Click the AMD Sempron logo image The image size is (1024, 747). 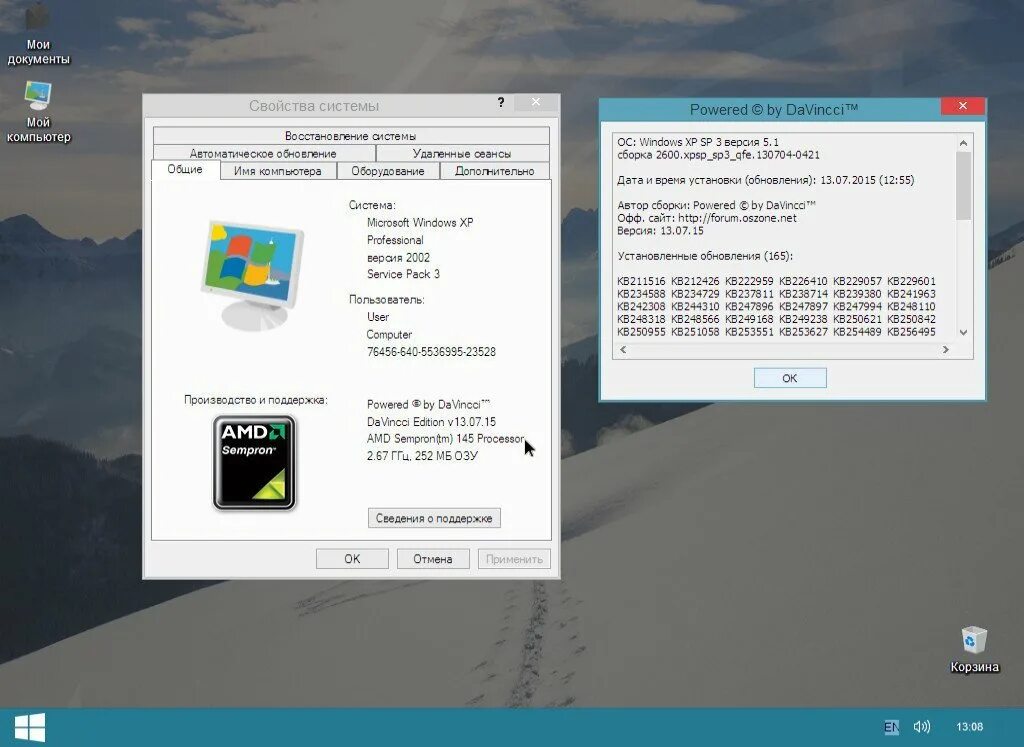click(x=254, y=463)
